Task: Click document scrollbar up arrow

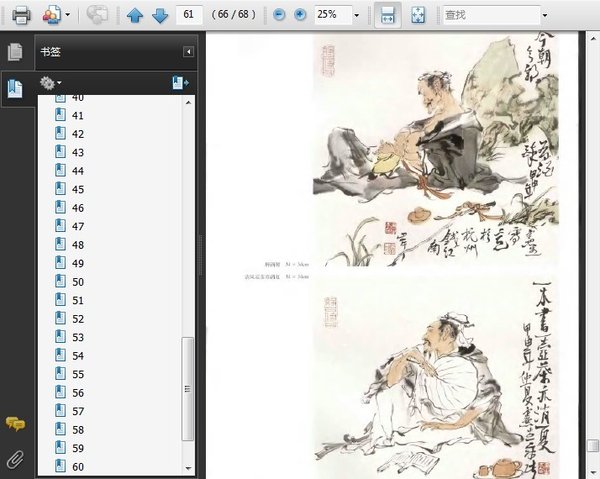Action: point(593,39)
